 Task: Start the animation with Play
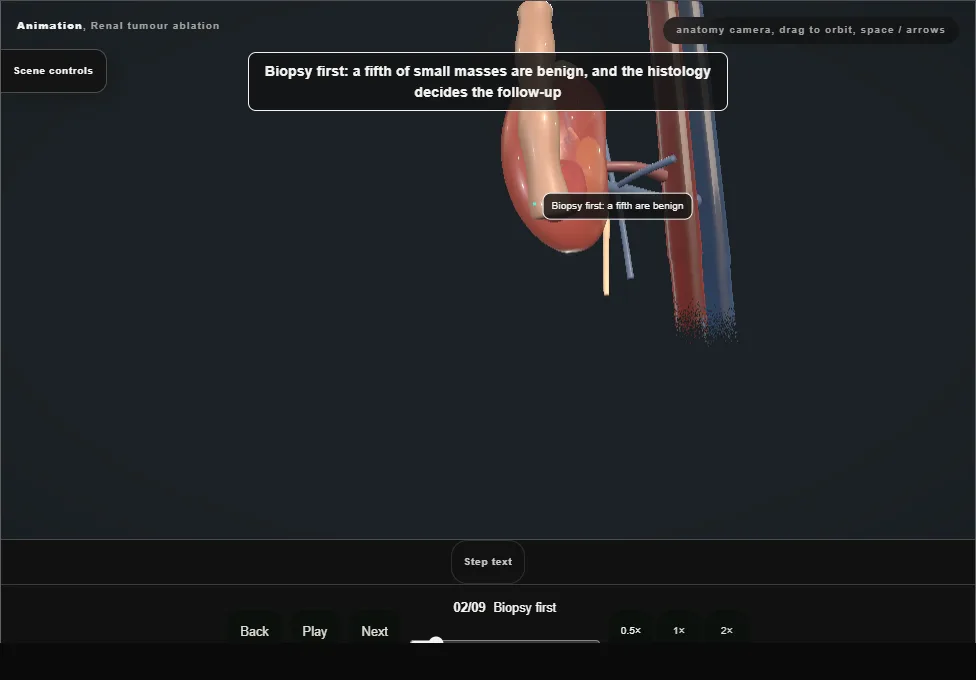pos(314,631)
